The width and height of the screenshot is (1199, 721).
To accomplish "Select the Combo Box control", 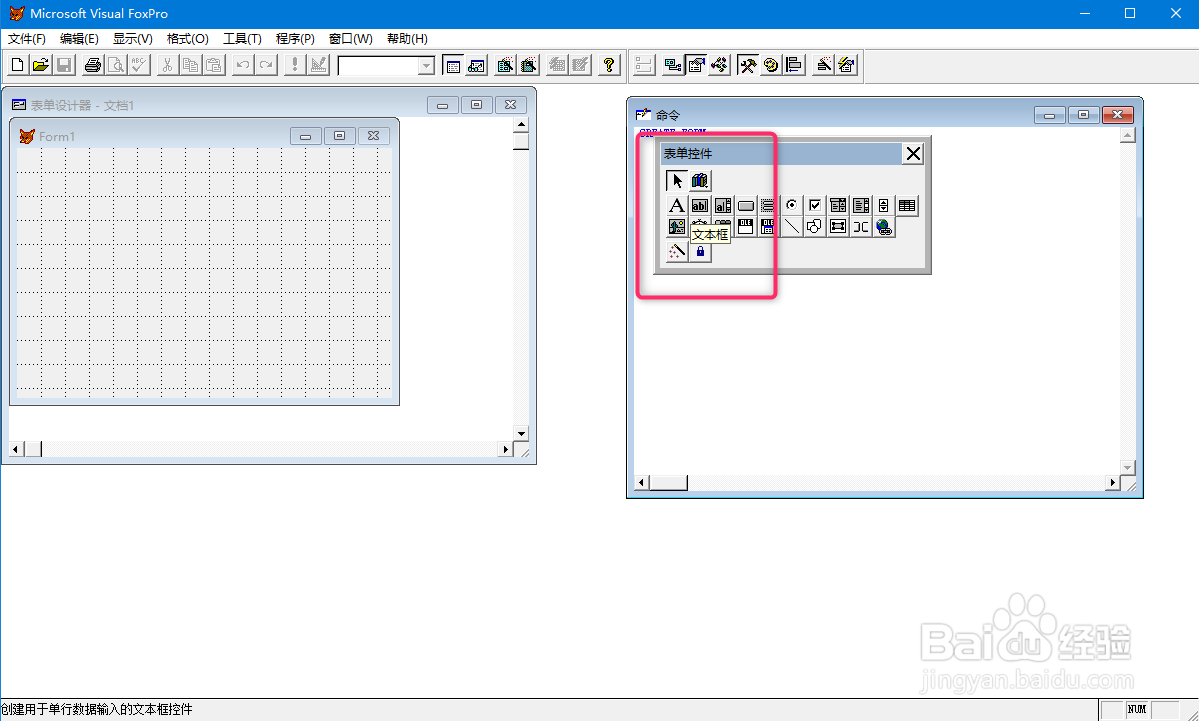I will point(838,205).
